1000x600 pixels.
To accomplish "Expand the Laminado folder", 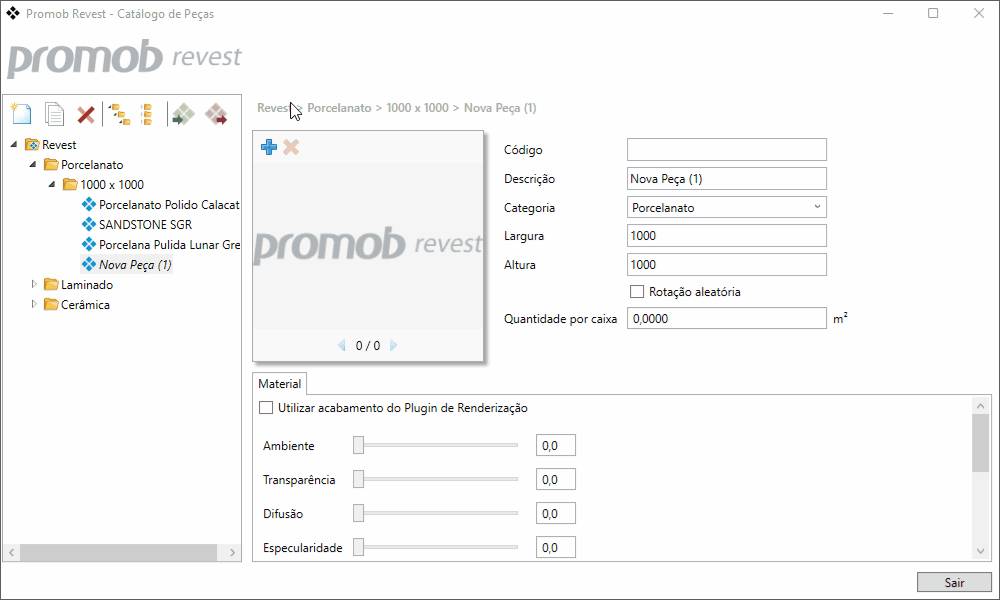I will pyautogui.click(x=34, y=284).
